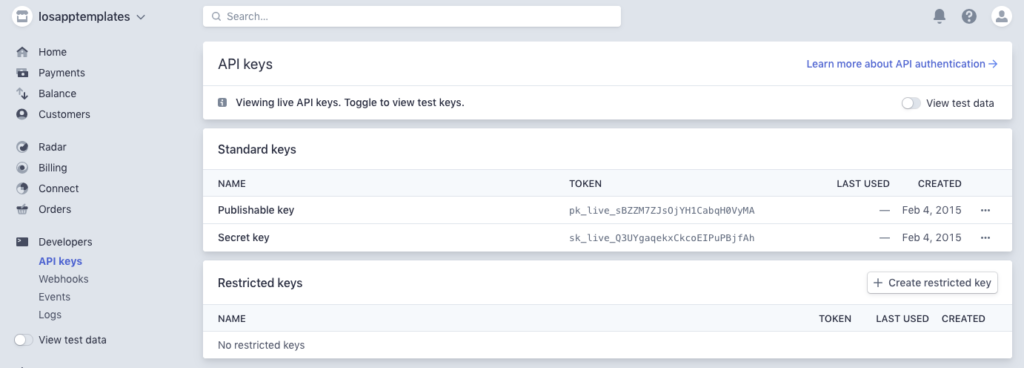1024x368 pixels.
Task: Open the Developers section
Action: pos(65,242)
